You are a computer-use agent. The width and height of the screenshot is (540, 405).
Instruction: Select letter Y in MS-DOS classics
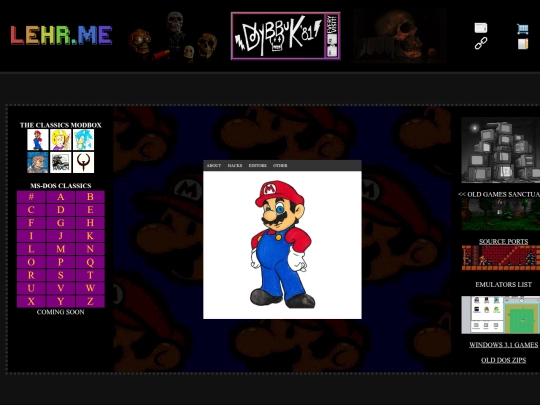pos(61,301)
